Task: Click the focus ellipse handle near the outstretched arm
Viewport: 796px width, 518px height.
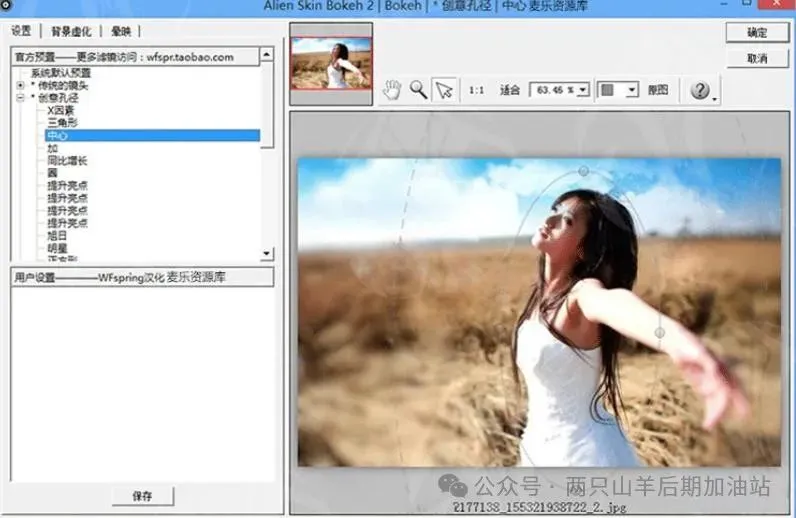Action: [659, 333]
